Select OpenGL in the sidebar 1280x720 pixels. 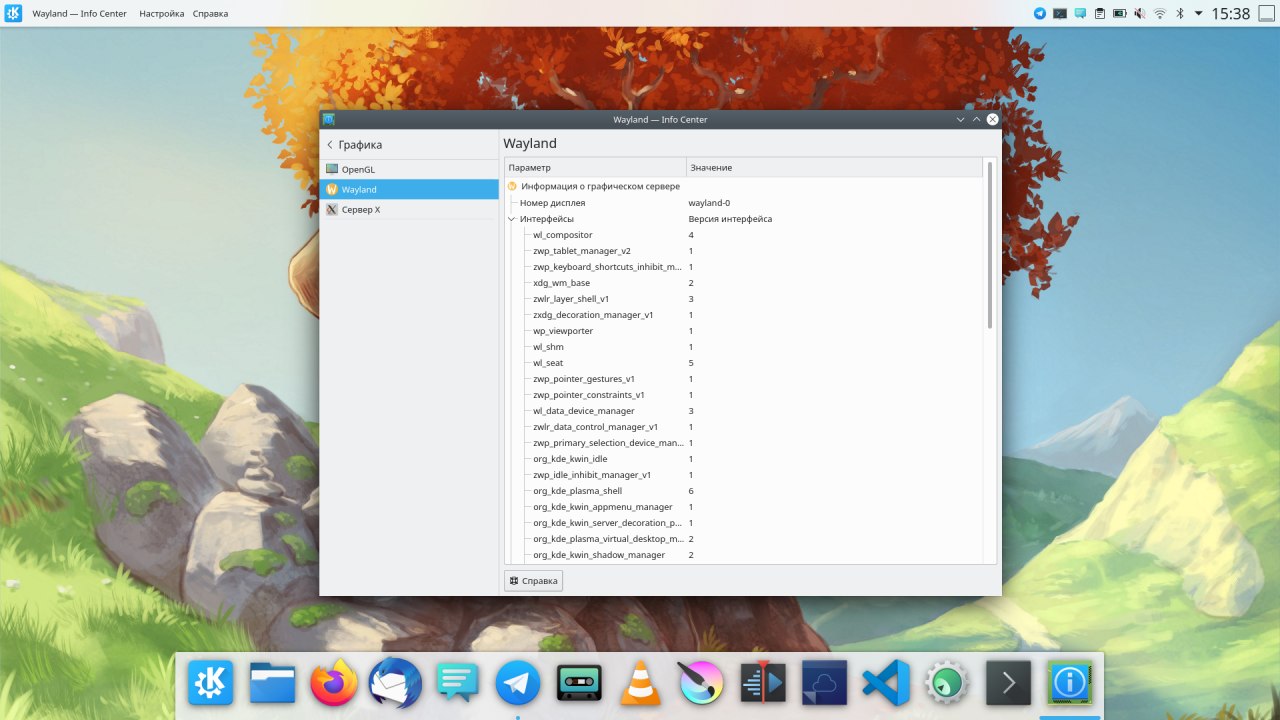tap(410, 169)
